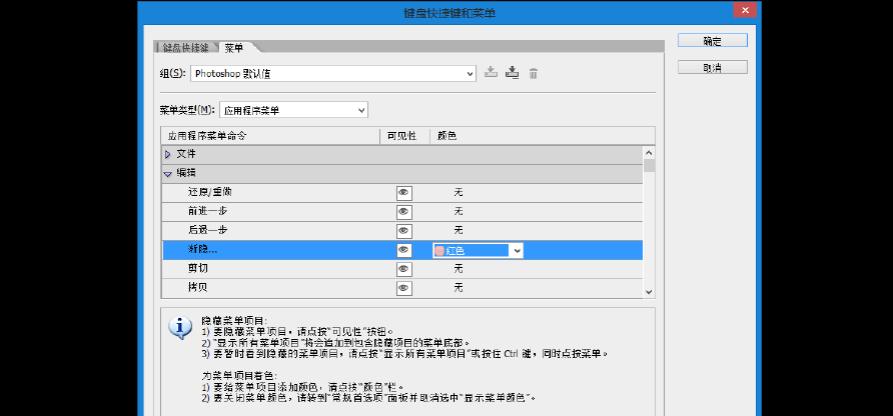Select the 前进一步 command row
The image size is (893, 416).
[403, 211]
